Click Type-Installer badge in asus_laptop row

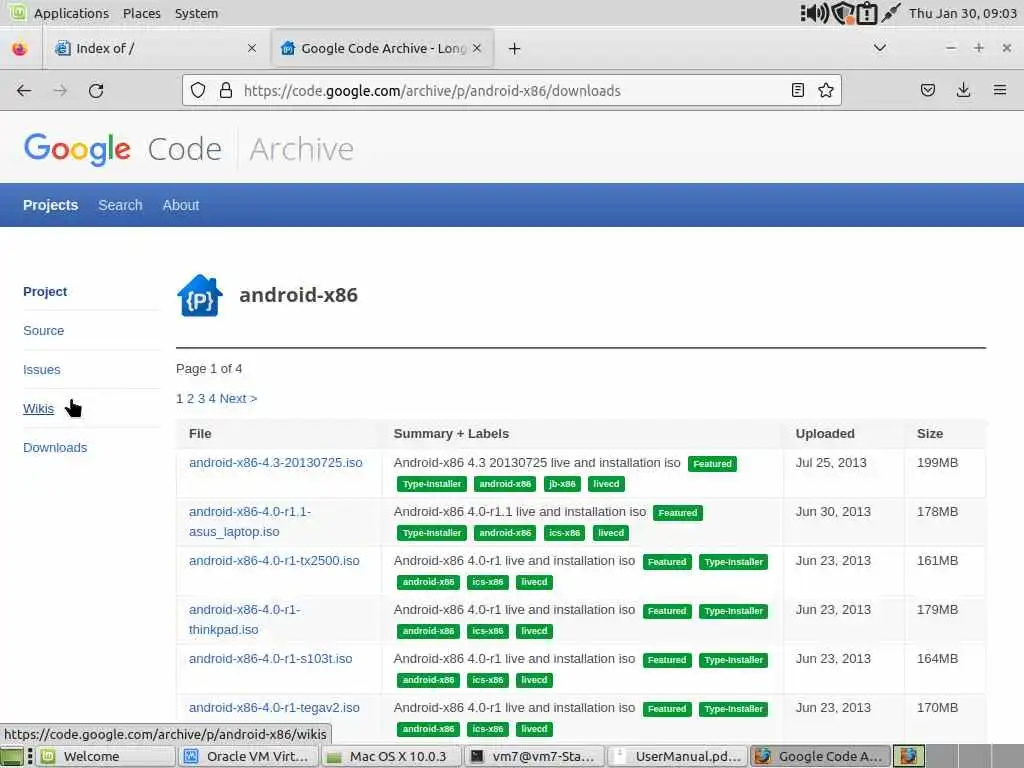[432, 533]
